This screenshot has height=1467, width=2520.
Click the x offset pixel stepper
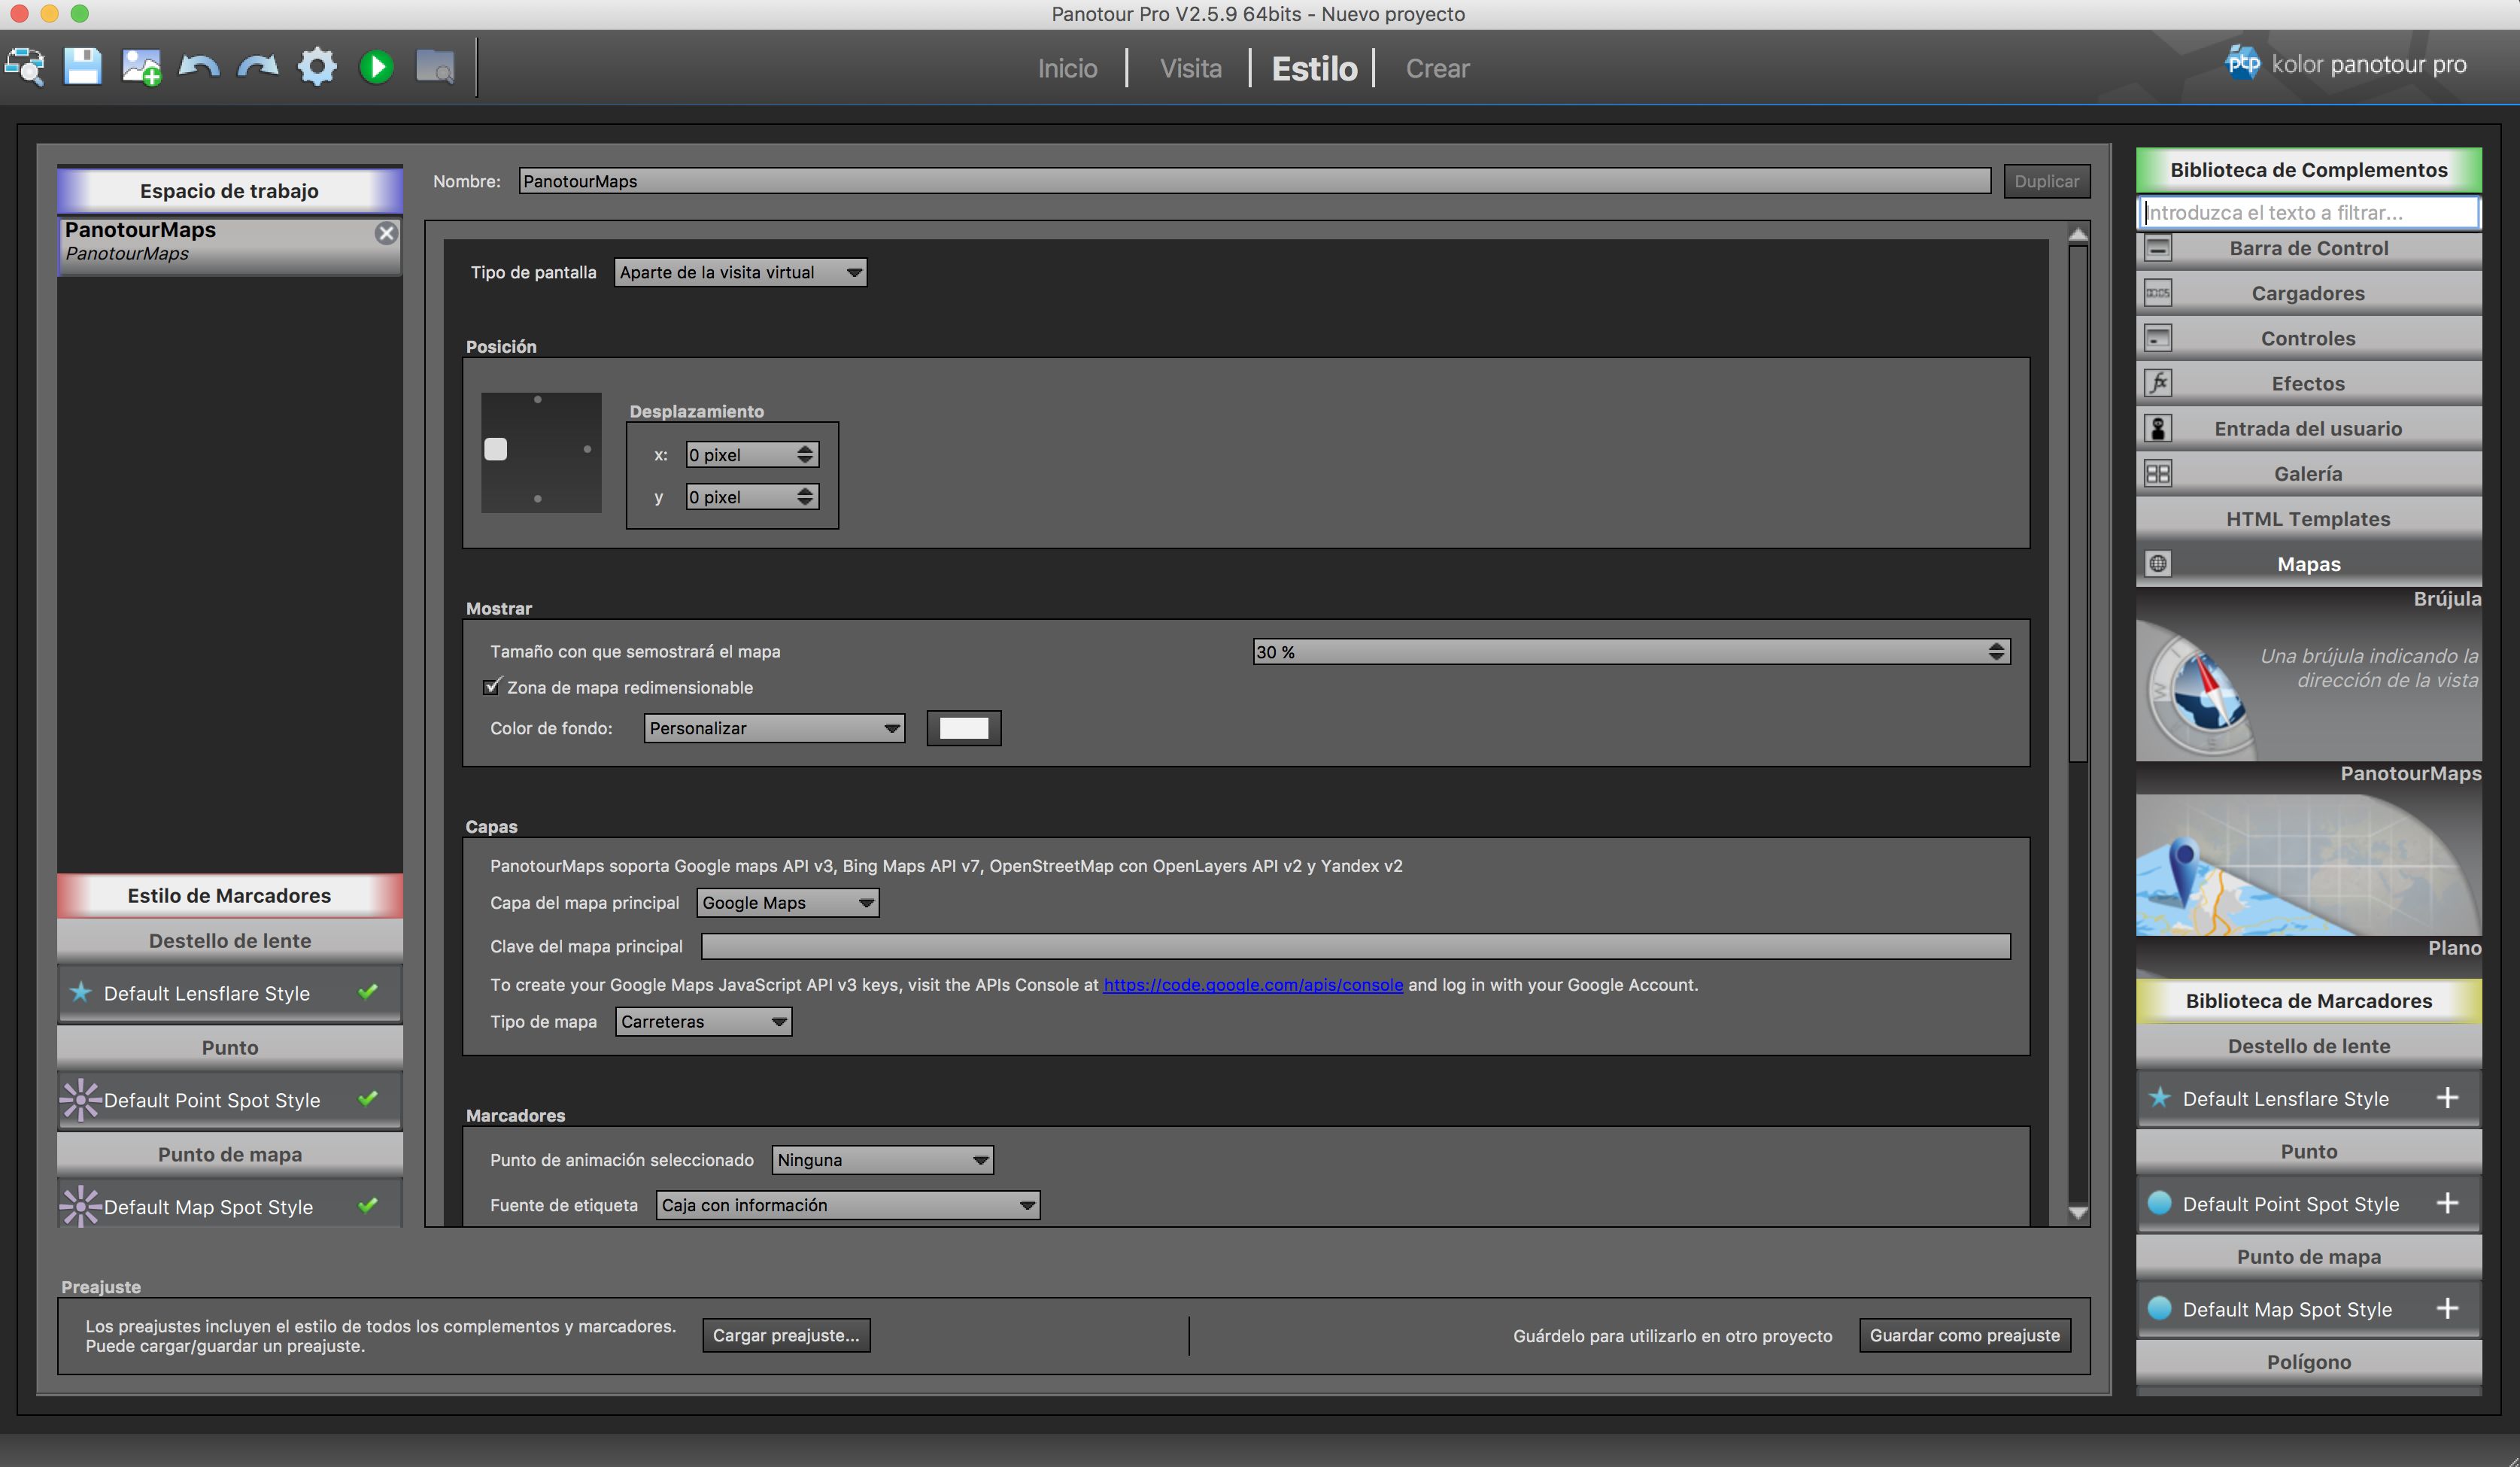tap(805, 455)
